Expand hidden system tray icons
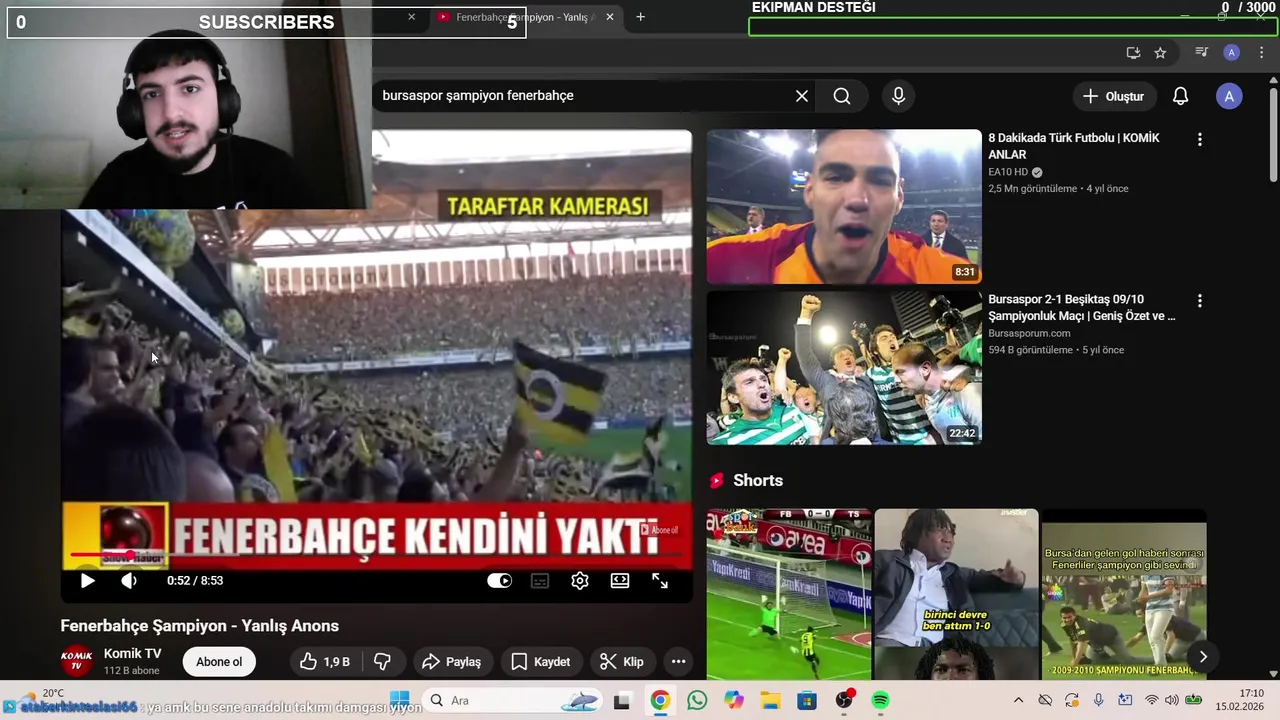 (x=1018, y=701)
